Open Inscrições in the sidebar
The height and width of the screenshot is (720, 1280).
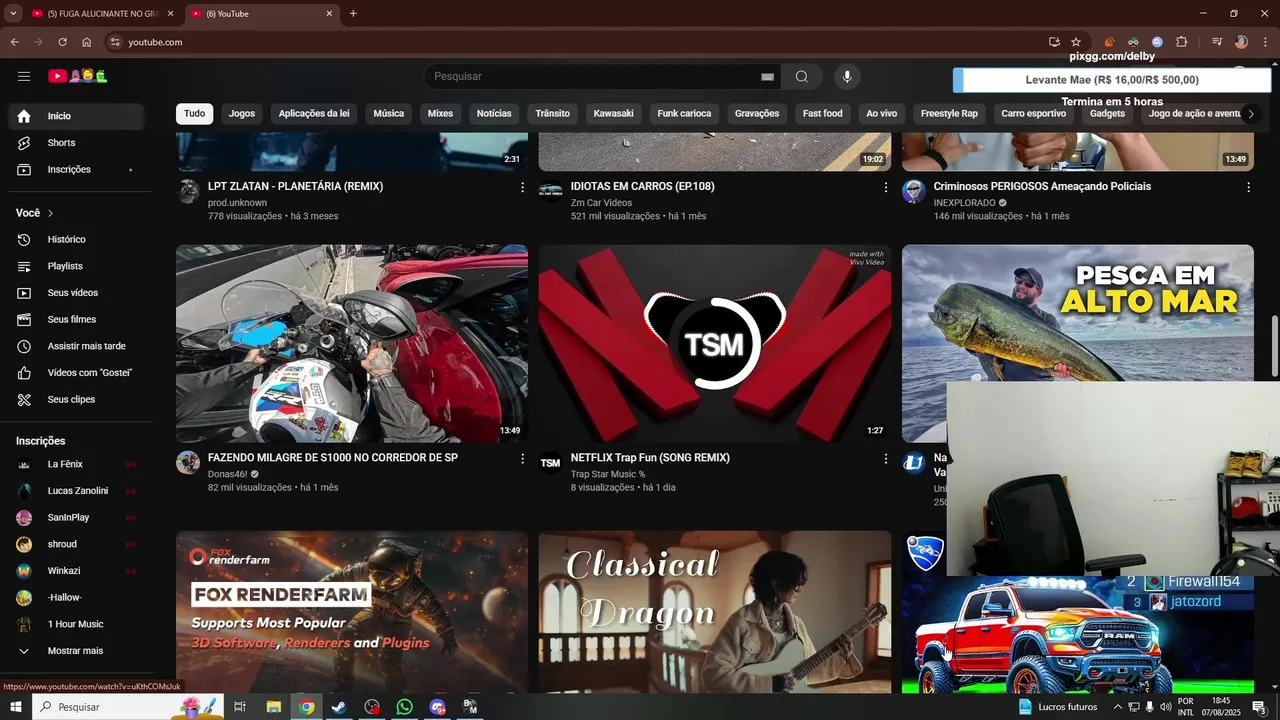(77, 170)
